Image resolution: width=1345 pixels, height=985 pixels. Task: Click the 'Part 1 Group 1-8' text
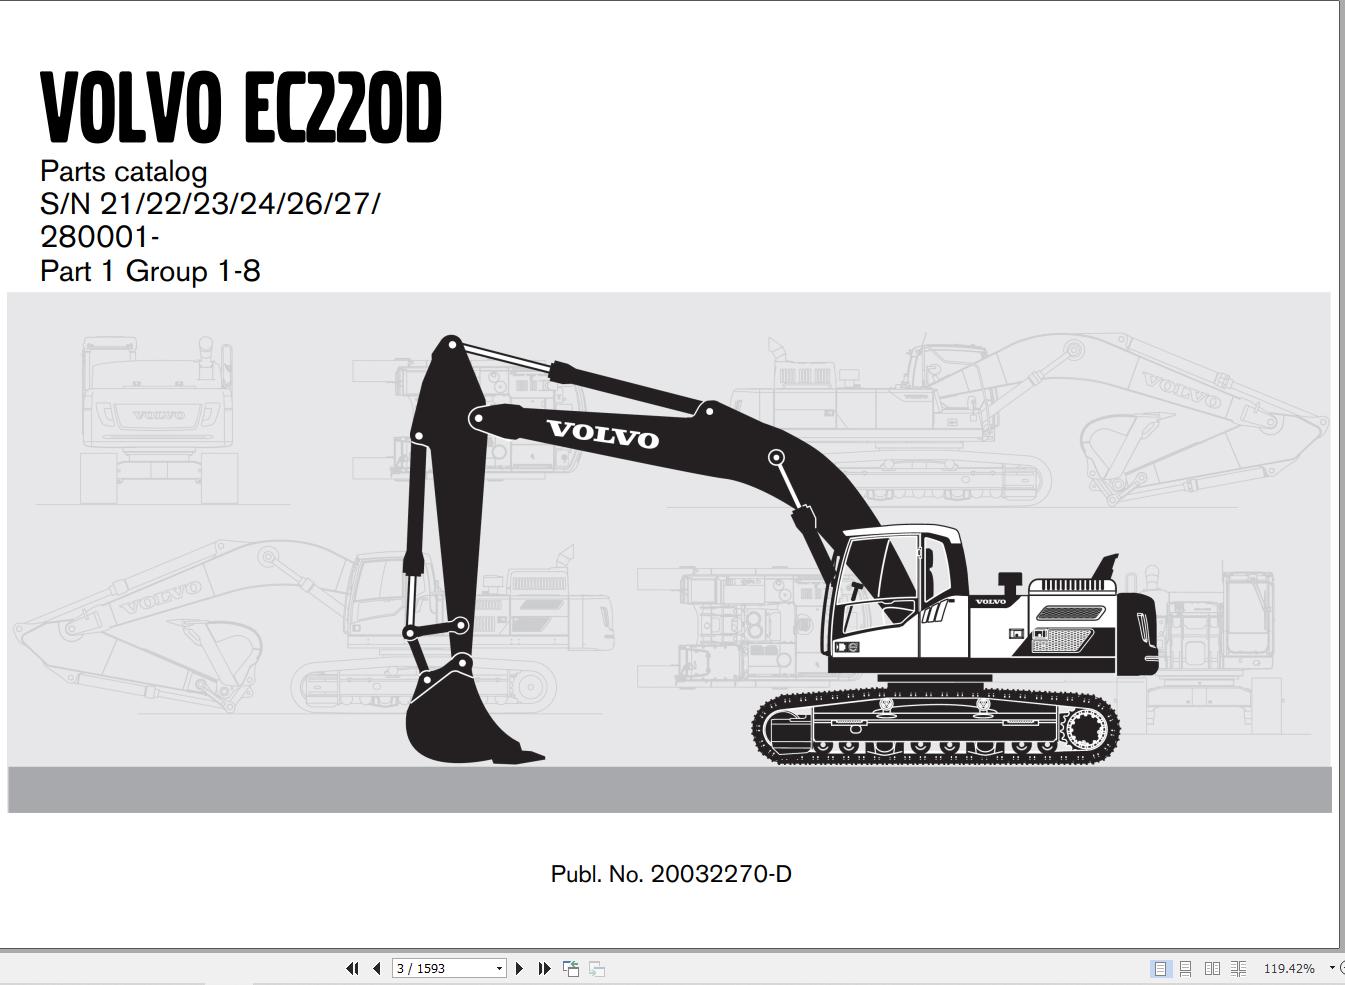(x=150, y=271)
